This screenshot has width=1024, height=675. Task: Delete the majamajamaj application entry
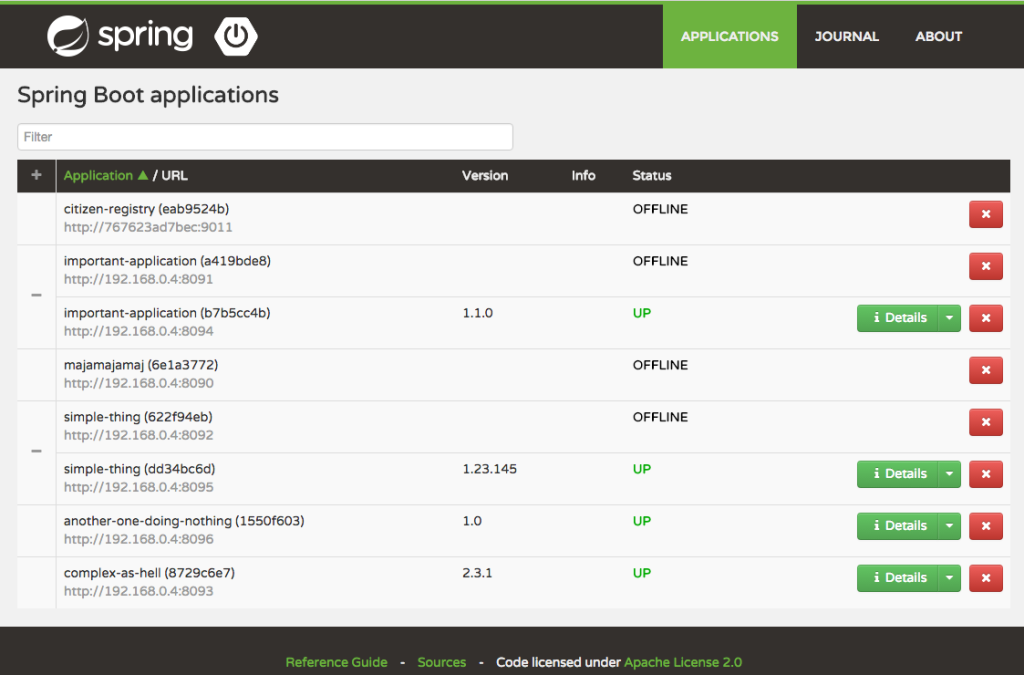point(985,370)
